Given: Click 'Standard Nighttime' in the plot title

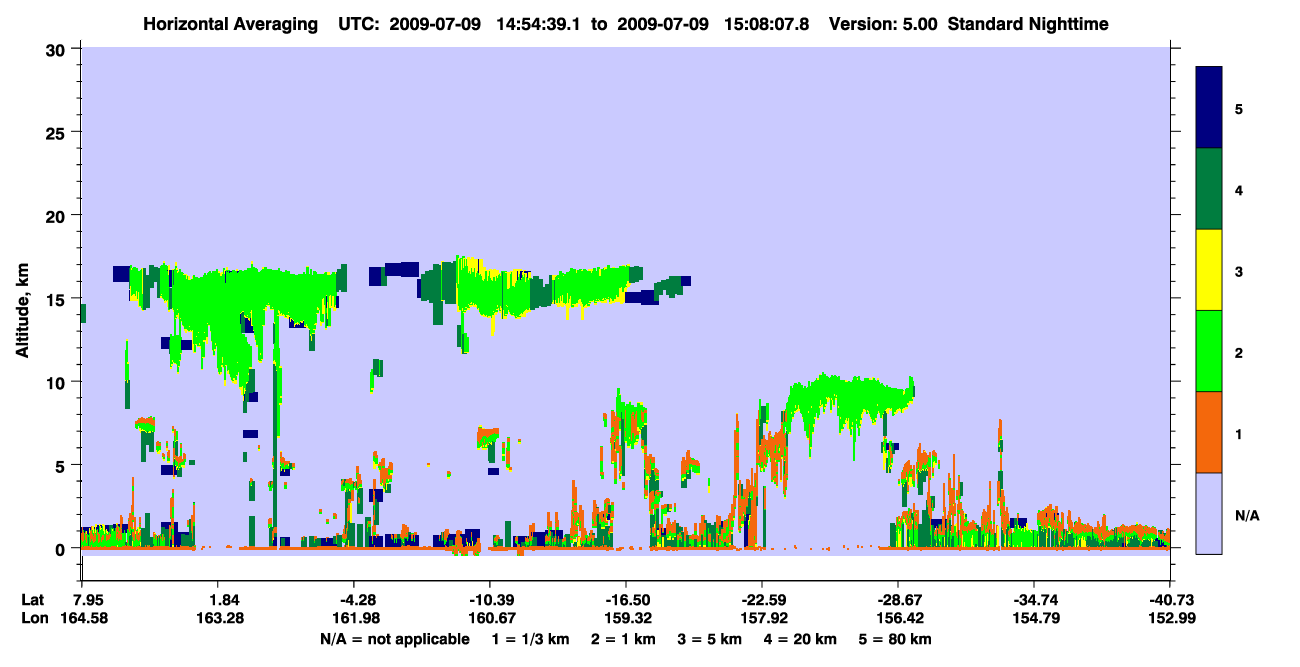Looking at the screenshot, I should [1028, 24].
